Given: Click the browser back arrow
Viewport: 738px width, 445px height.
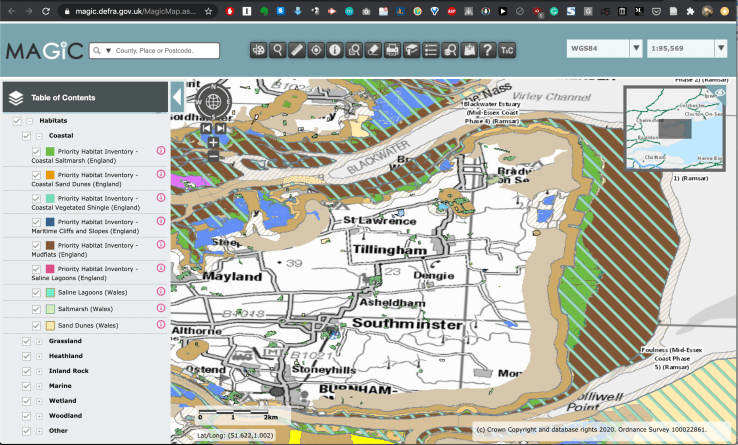Looking at the screenshot, I should point(12,11).
